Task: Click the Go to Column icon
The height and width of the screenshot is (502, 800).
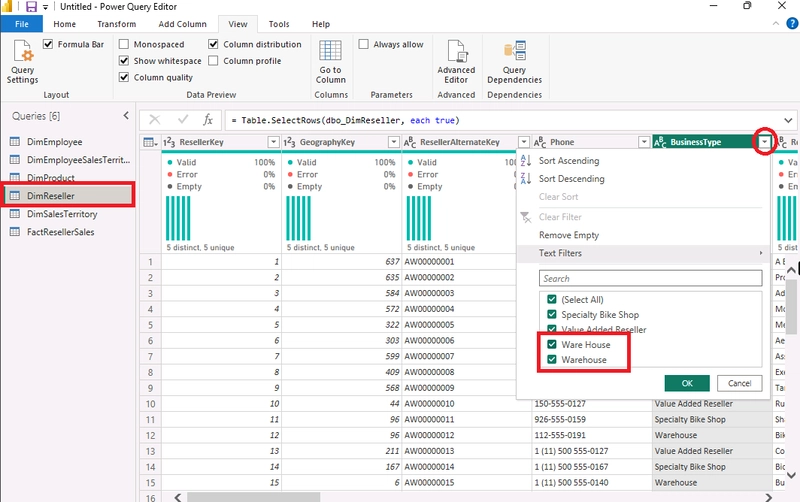Action: 330,51
